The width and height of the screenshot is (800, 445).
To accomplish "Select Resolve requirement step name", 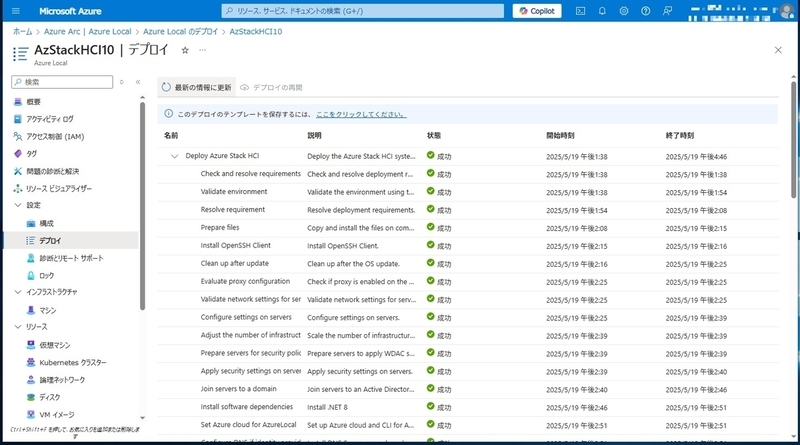I will click(233, 209).
